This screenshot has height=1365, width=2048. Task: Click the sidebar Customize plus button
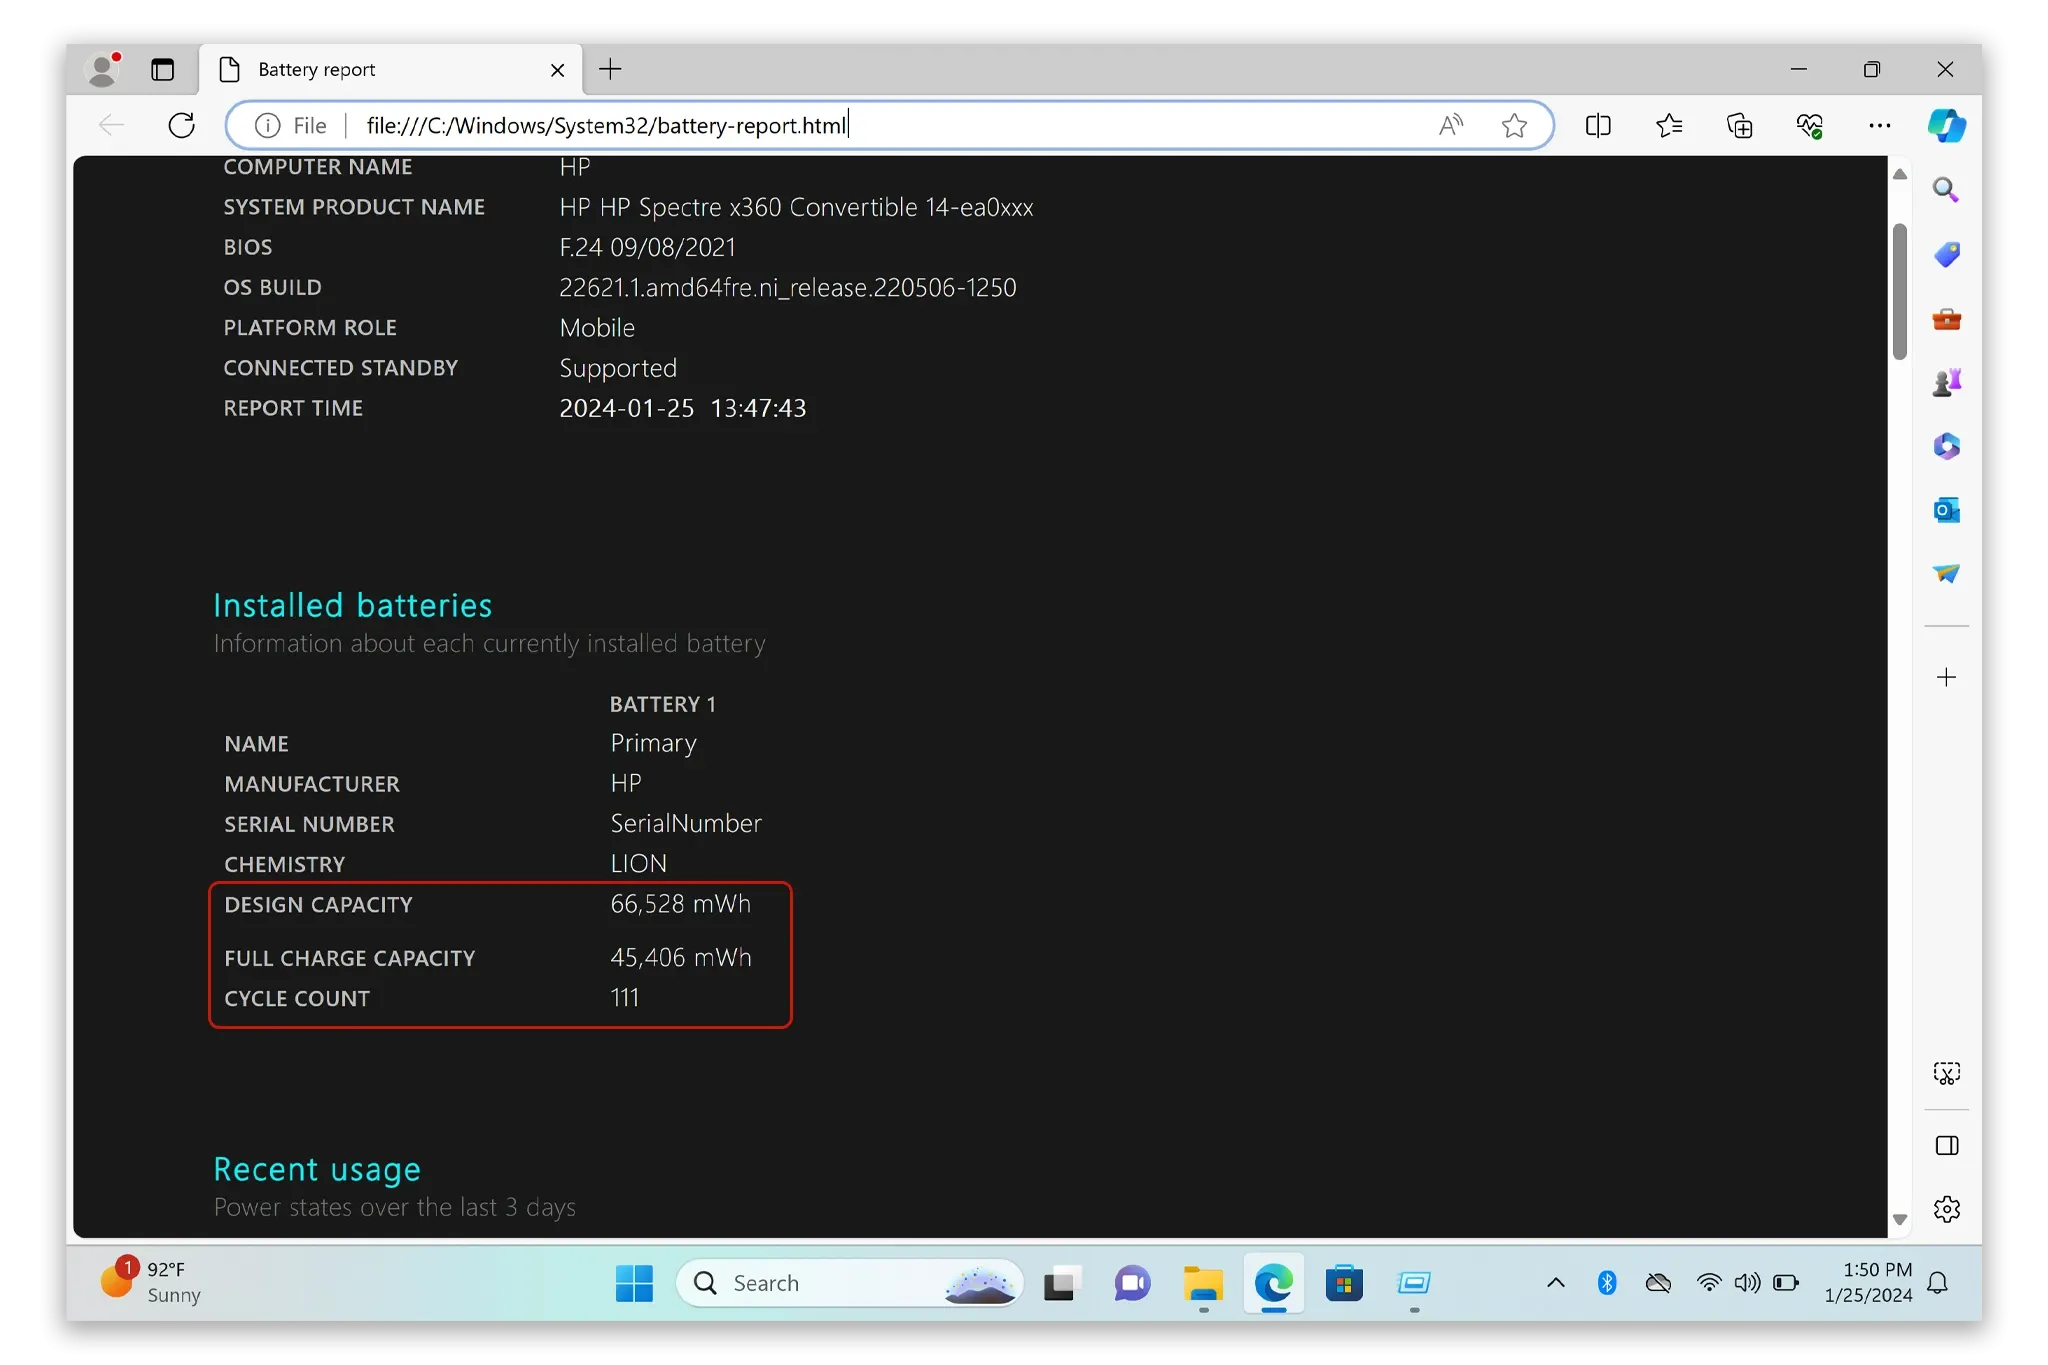1946,678
